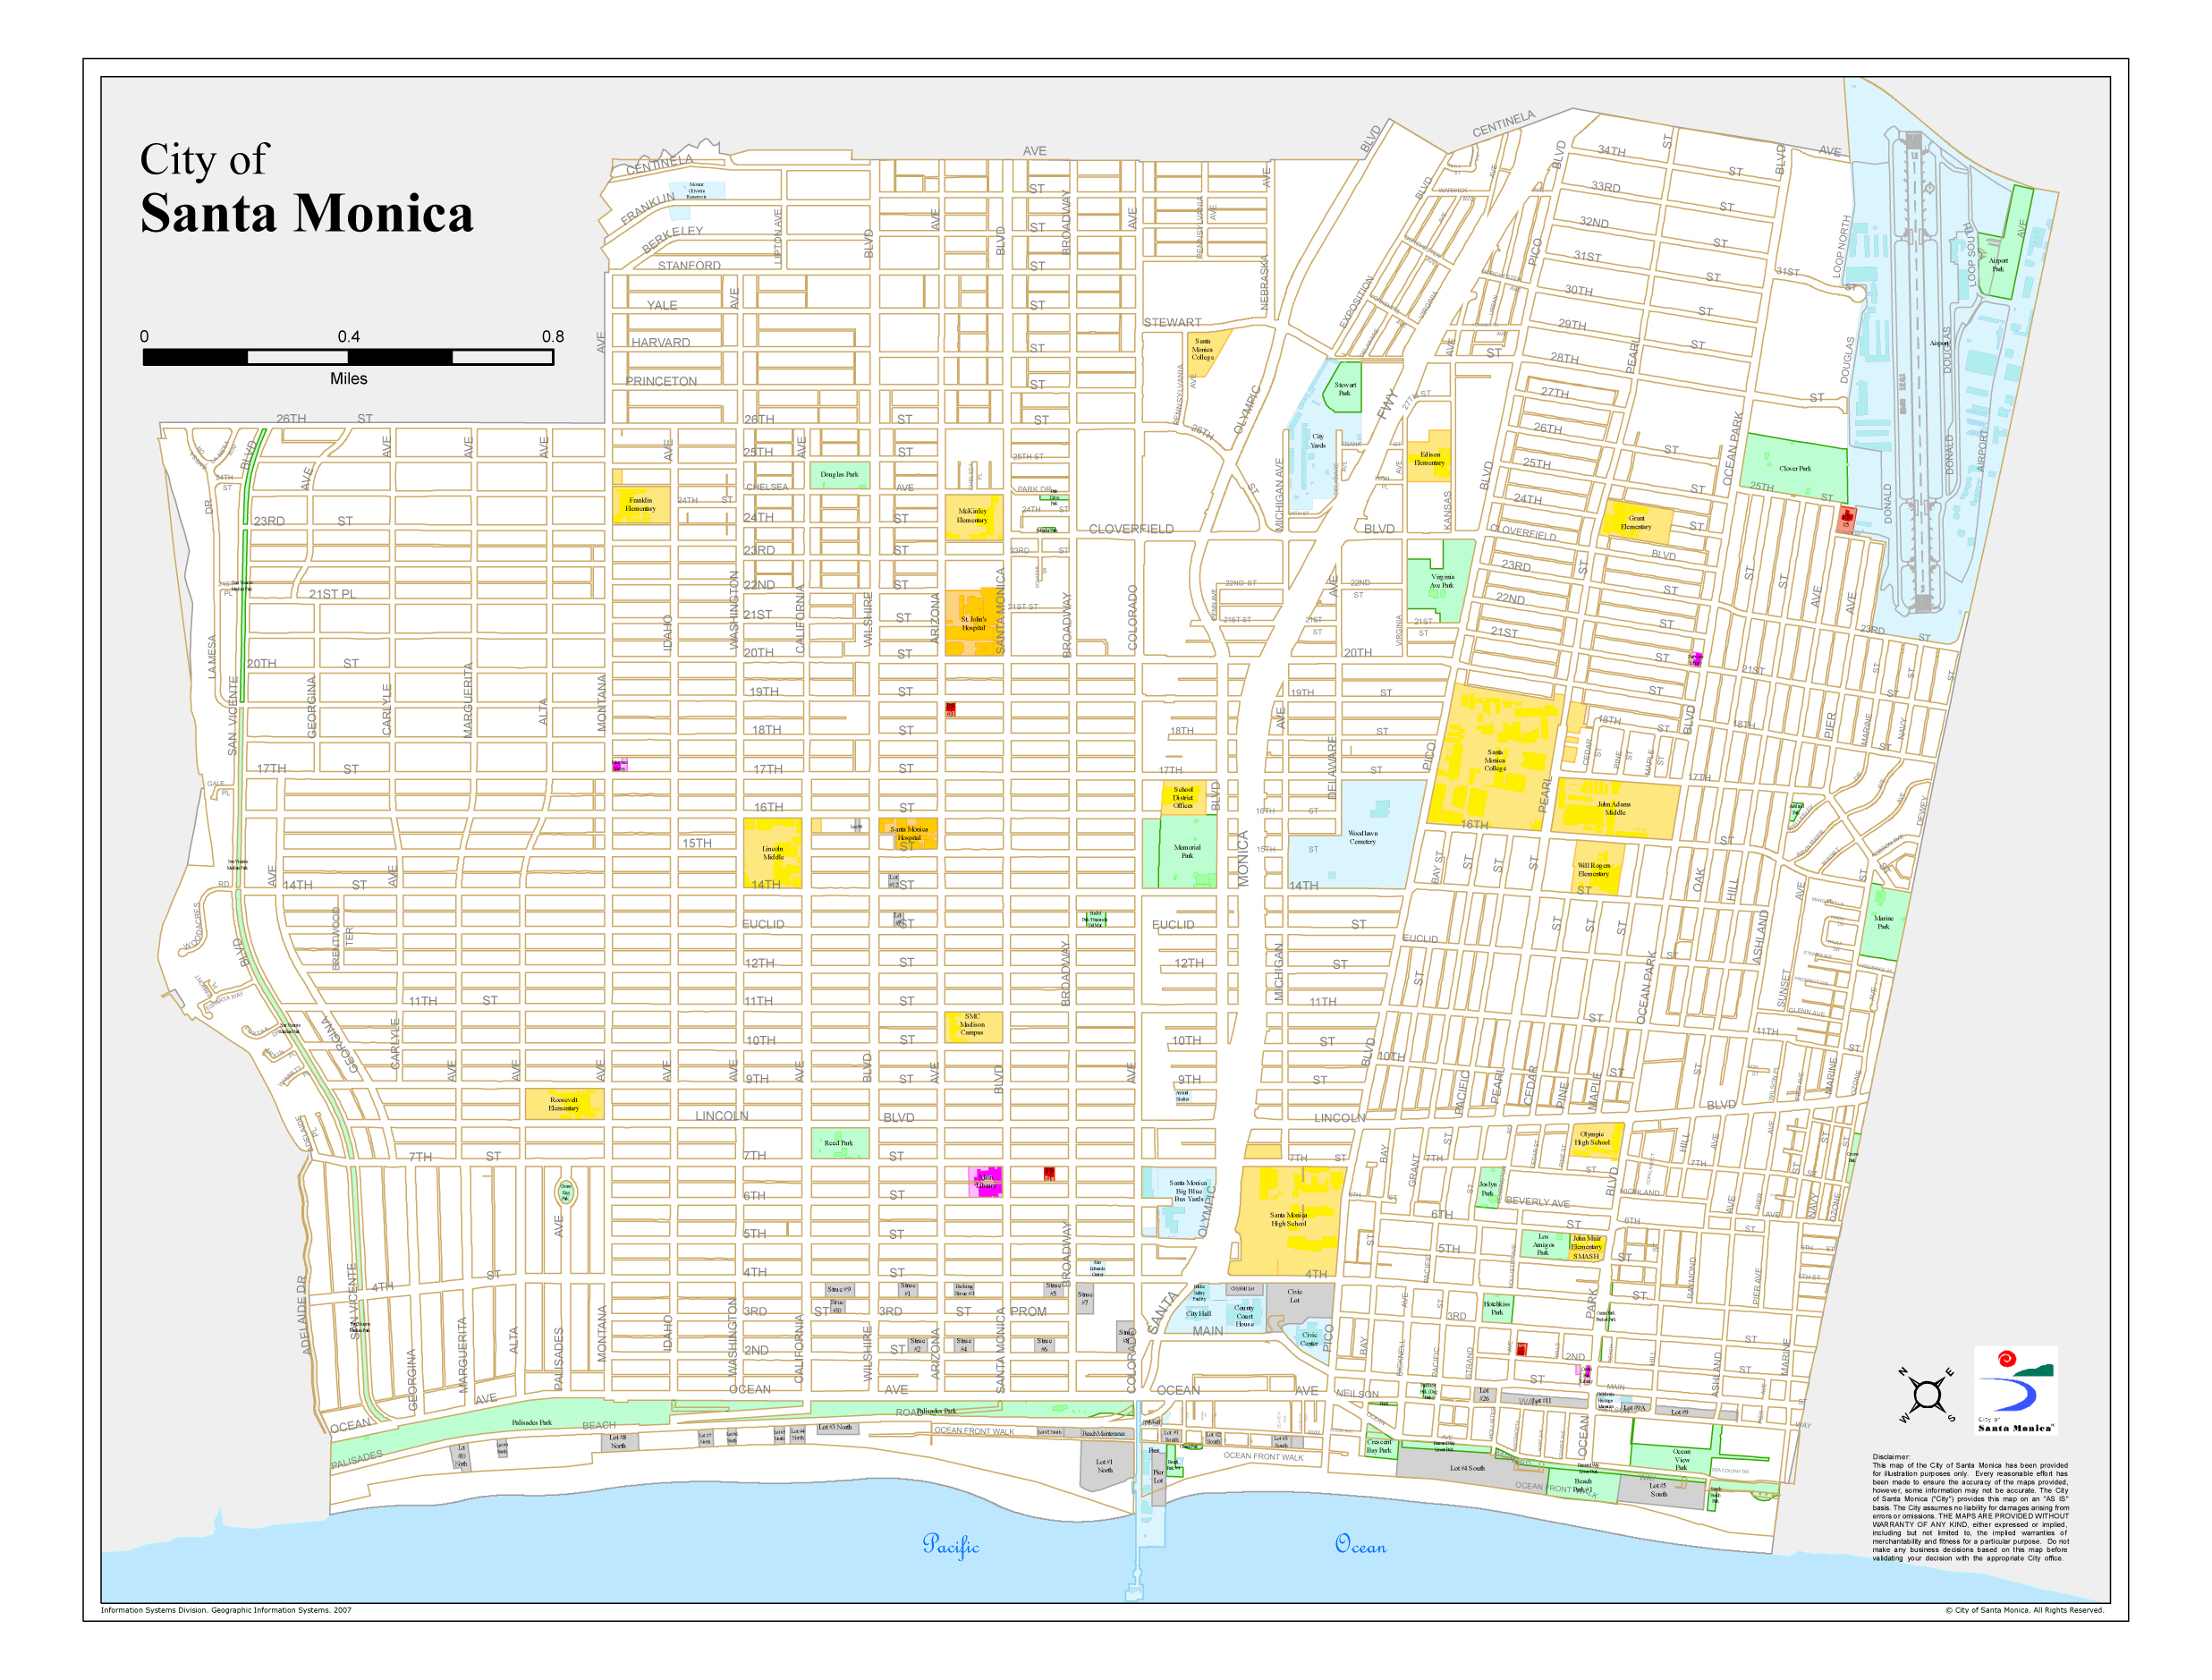2212x1680 pixels.
Task: Click the Lincoln Middle school block
Action: pos(773,852)
